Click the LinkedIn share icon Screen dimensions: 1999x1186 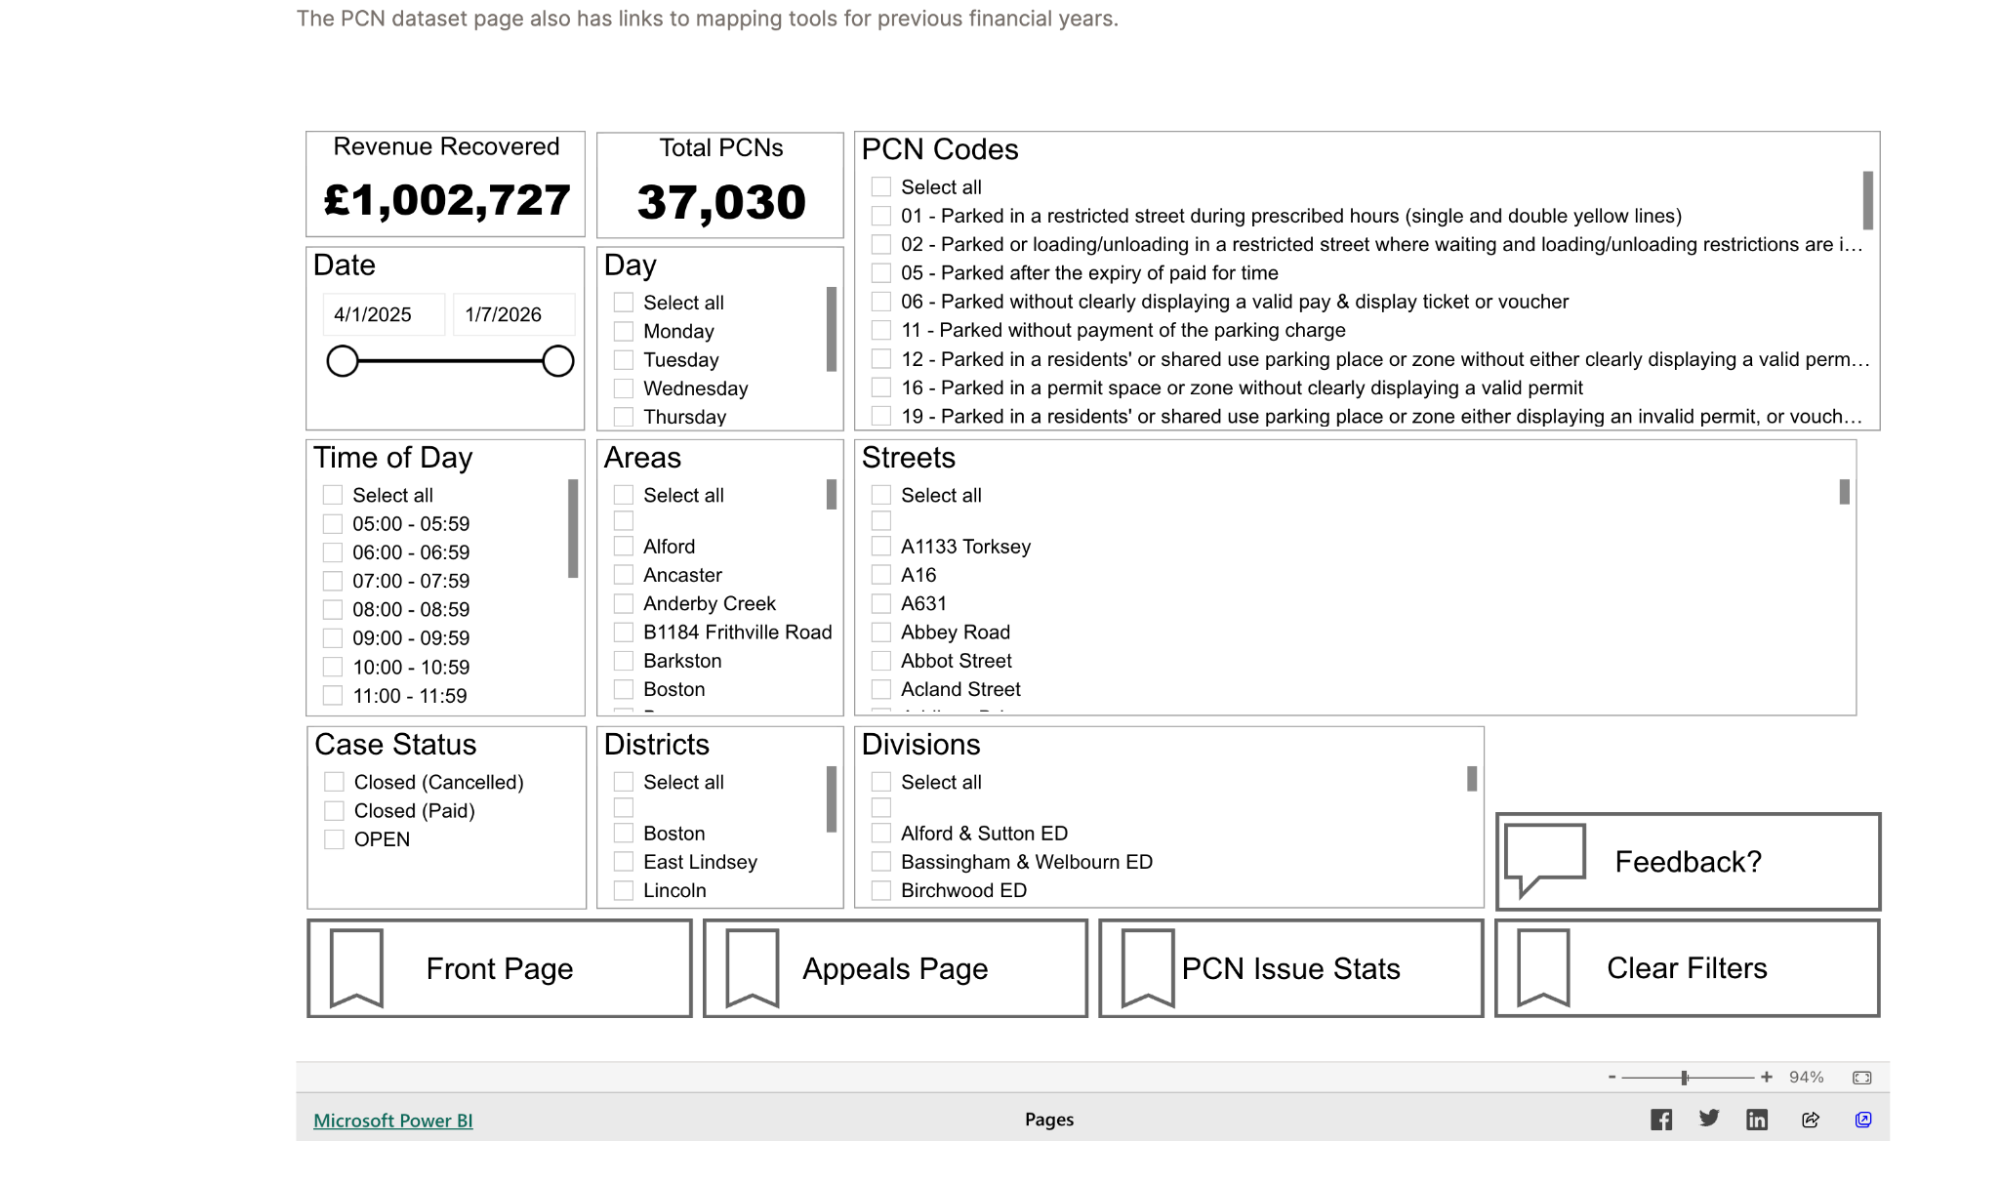pyautogui.click(x=1756, y=1119)
